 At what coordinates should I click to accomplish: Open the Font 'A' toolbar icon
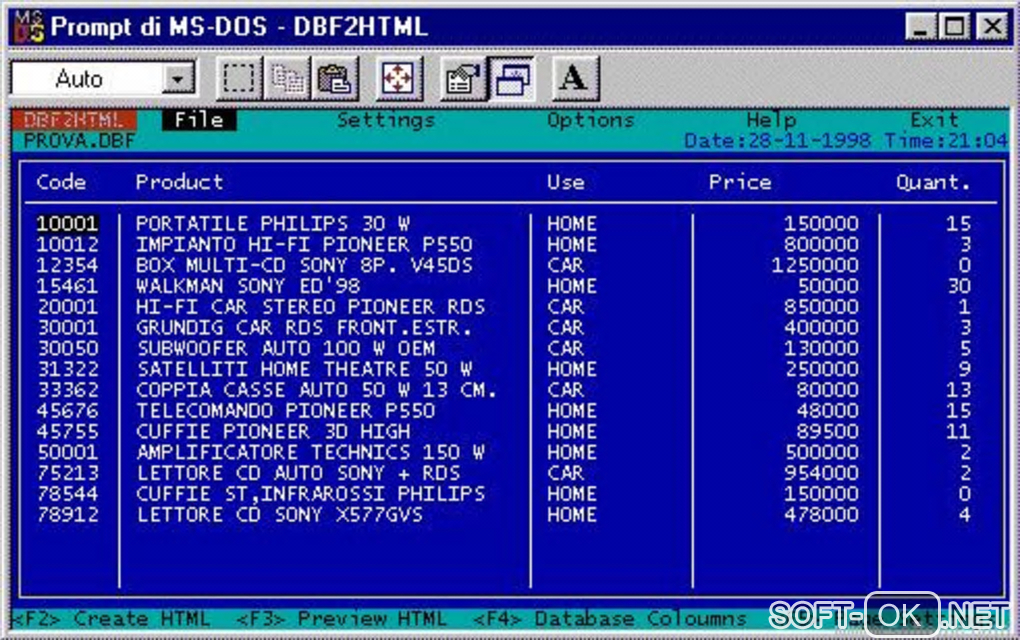click(574, 79)
